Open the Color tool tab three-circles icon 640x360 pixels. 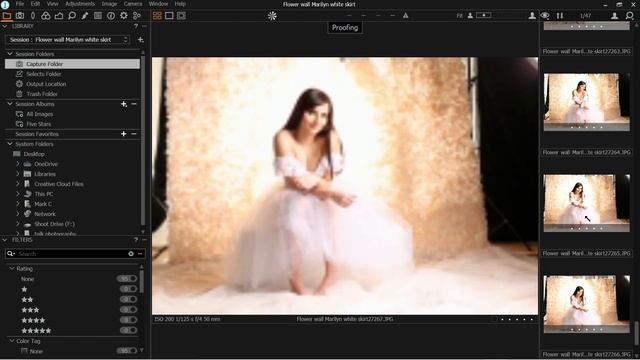click(x=46, y=16)
